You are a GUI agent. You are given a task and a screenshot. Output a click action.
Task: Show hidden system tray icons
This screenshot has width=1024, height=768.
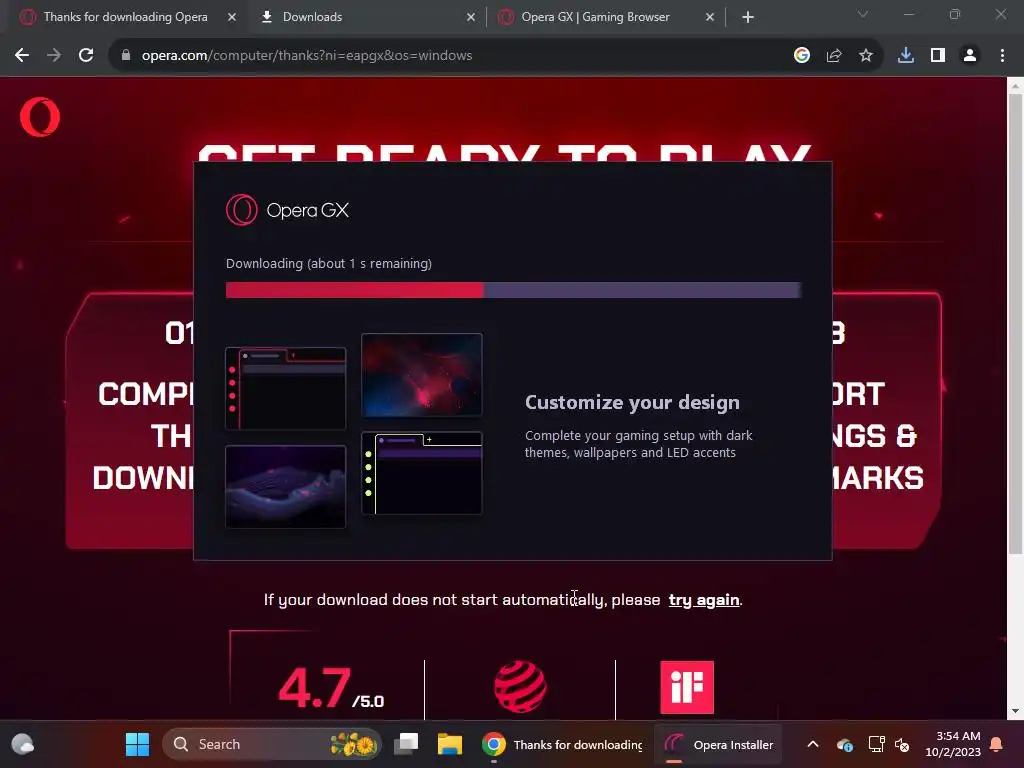point(813,744)
